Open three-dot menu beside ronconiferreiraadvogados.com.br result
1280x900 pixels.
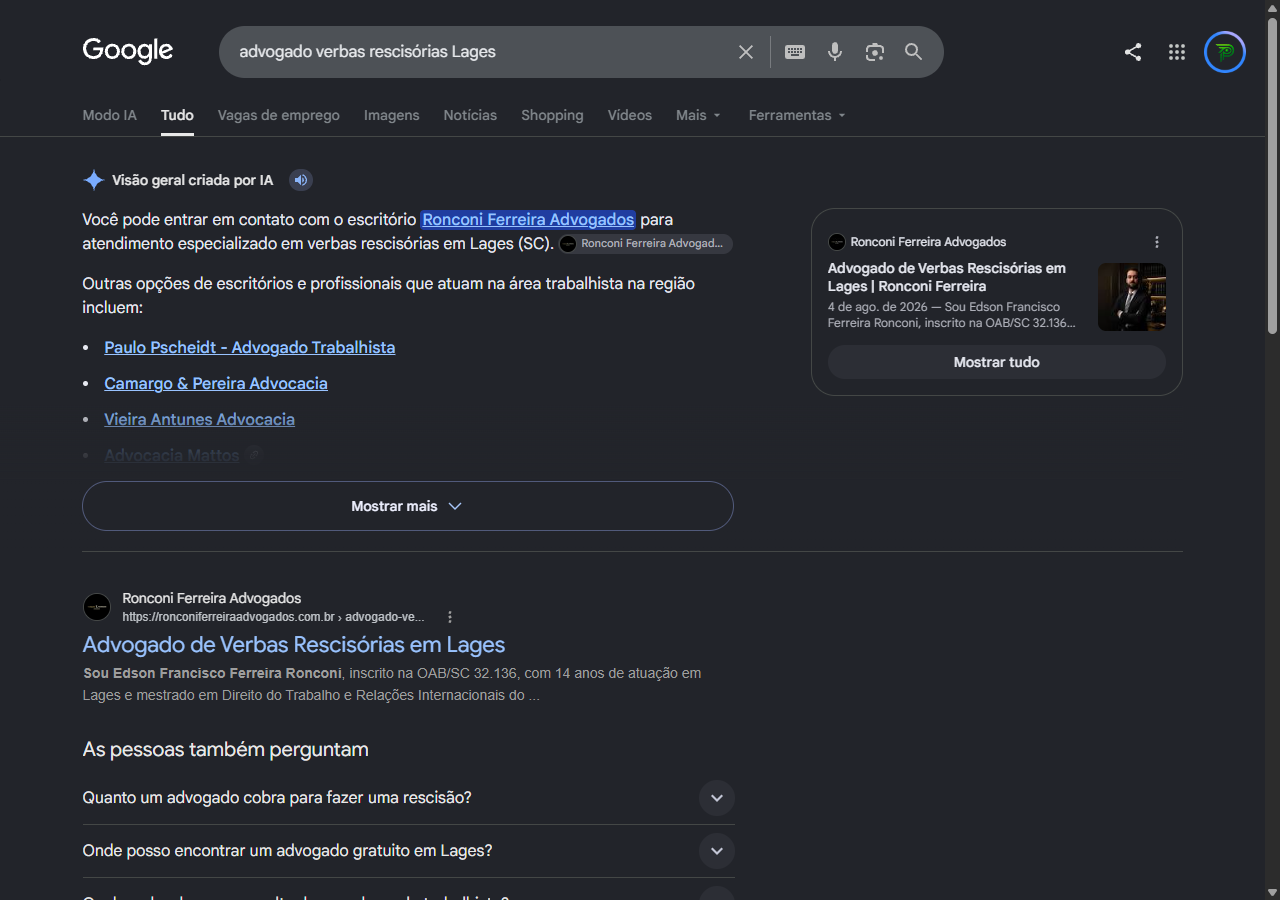pyautogui.click(x=450, y=617)
